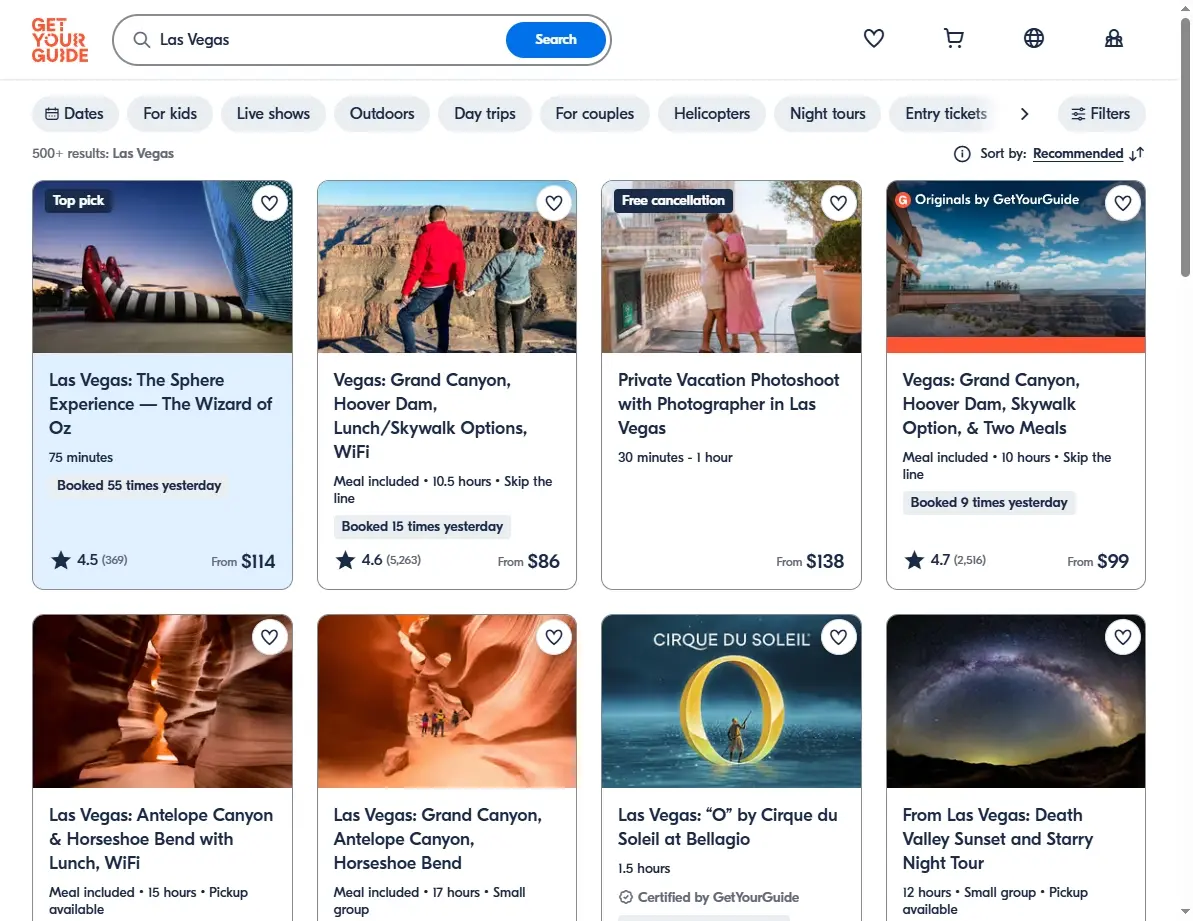Favorite the Grand Canyon, Antelope Canyon 17 hours card

[554, 637]
